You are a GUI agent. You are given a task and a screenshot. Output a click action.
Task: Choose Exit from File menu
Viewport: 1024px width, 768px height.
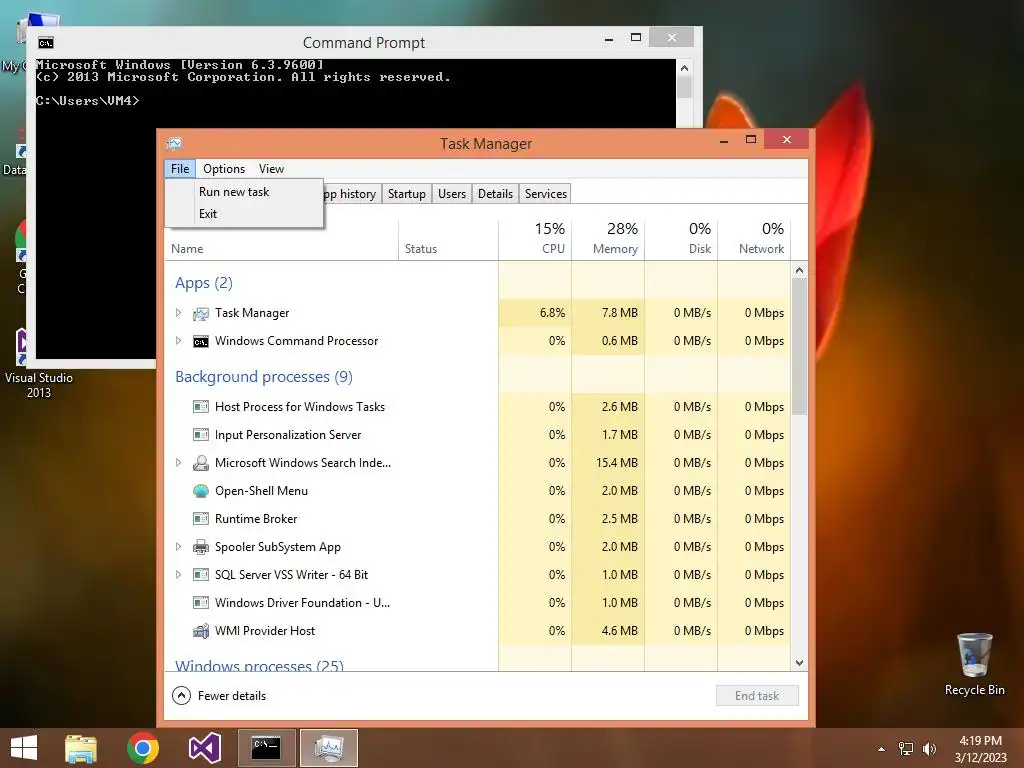pyautogui.click(x=245, y=214)
